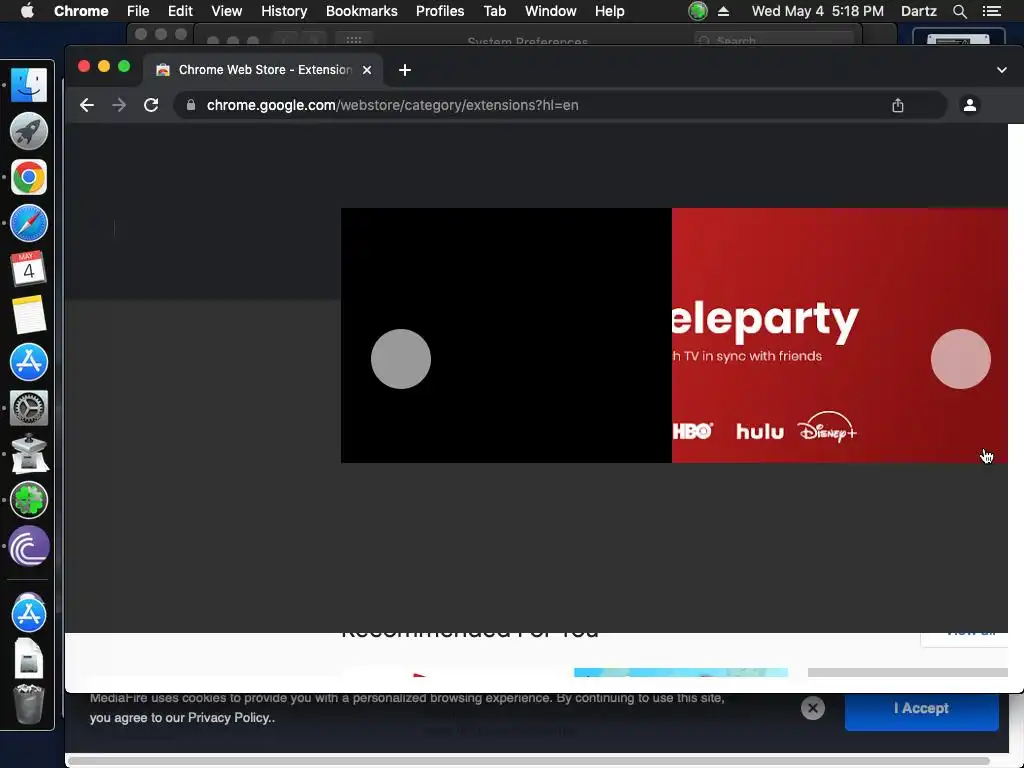Image resolution: width=1024 pixels, height=768 pixels.
Task: Select the Chrome Web Store - Extensions tab
Action: pos(263,70)
